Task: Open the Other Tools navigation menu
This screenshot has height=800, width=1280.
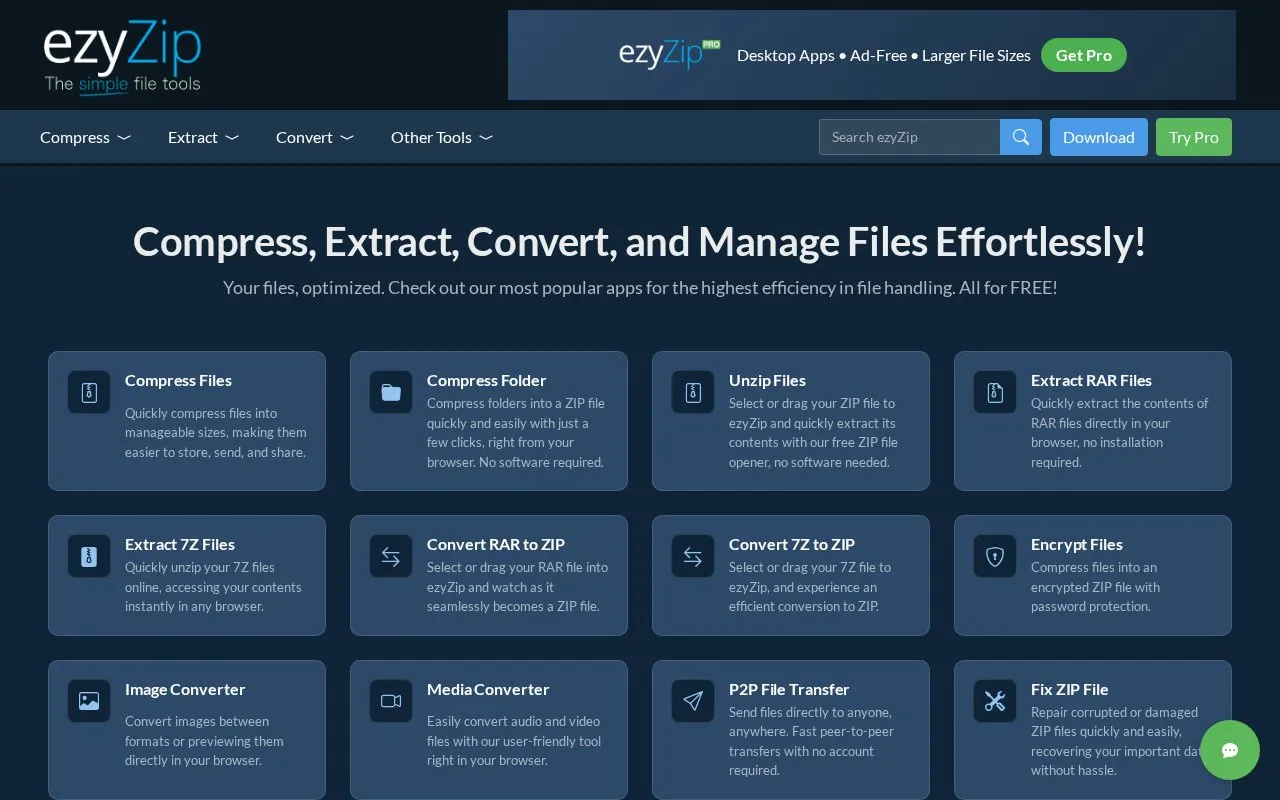Action: pos(442,137)
